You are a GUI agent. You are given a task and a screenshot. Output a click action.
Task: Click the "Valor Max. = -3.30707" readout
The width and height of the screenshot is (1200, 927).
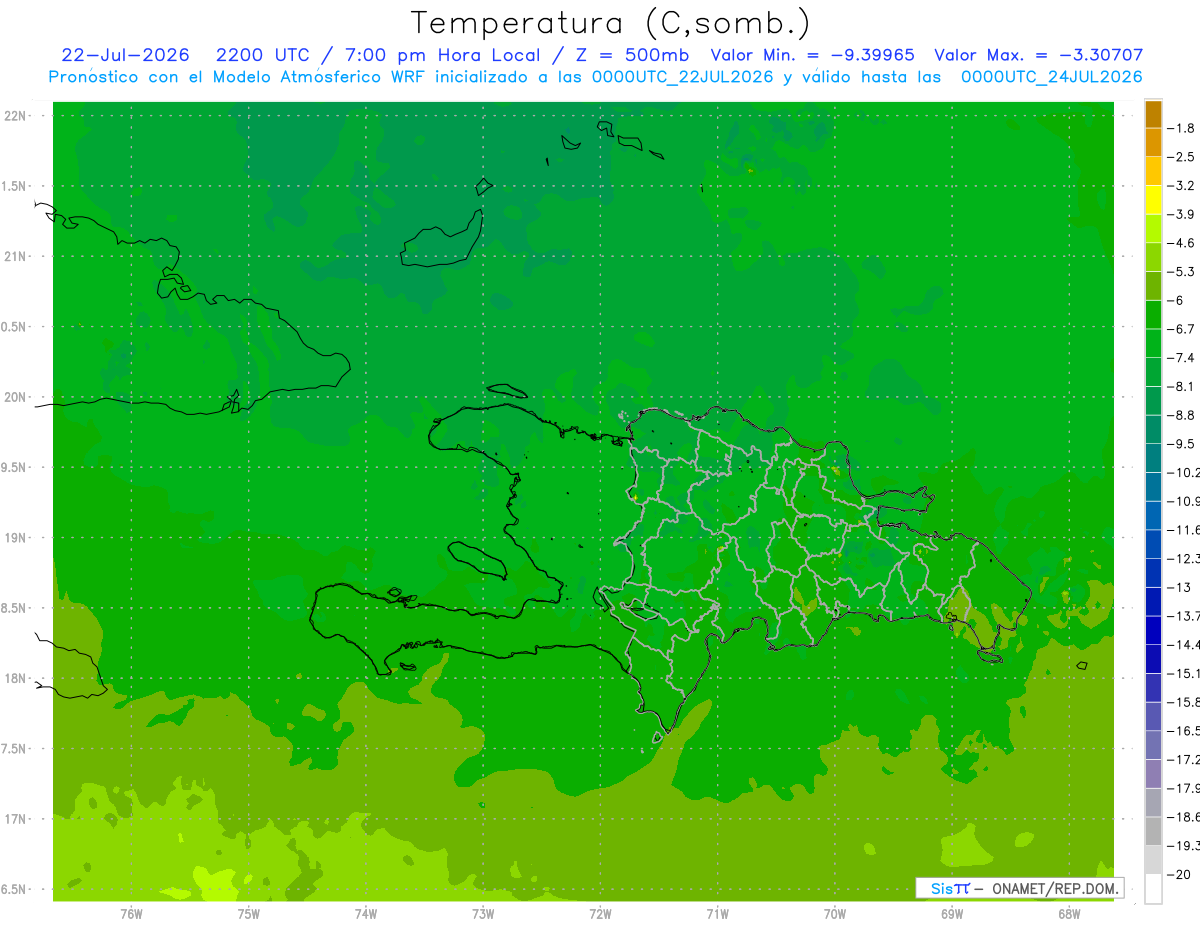pyautogui.click(x=1038, y=55)
